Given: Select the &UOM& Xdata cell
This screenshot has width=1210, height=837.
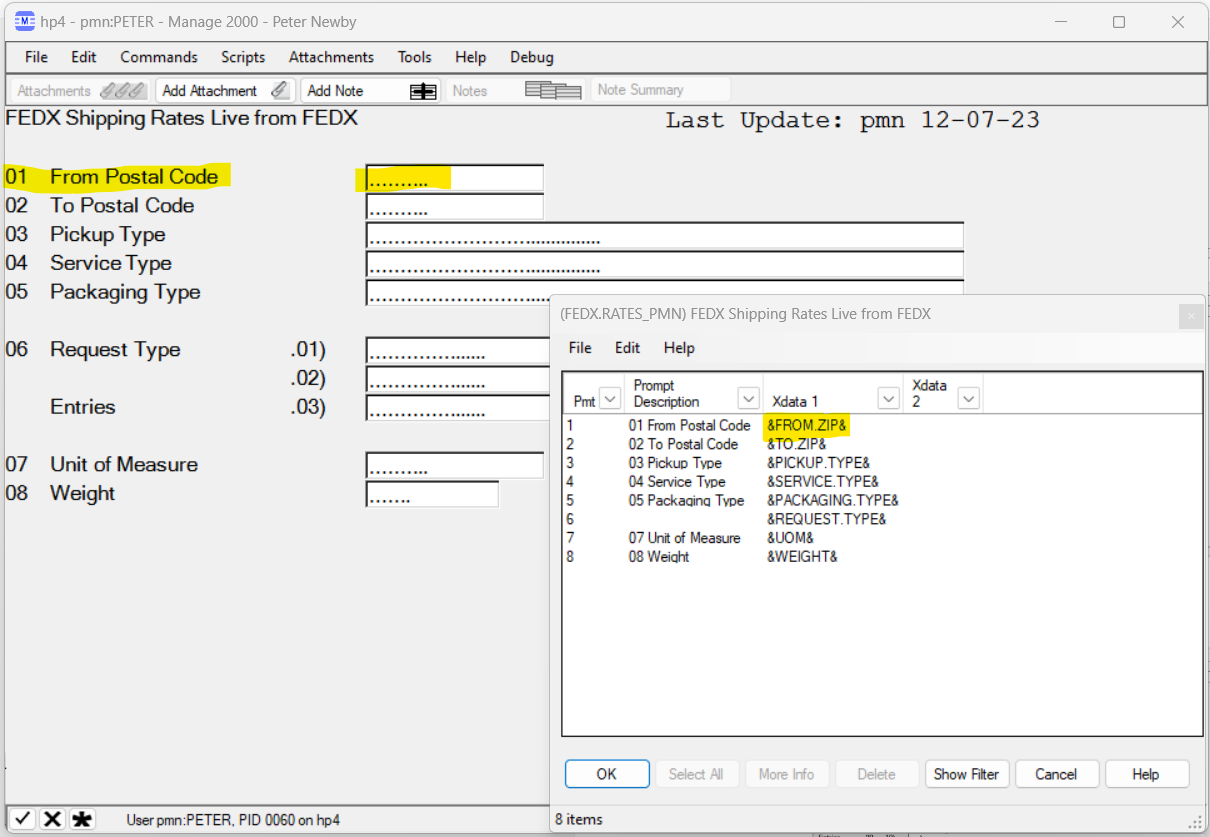Looking at the screenshot, I should pos(790,538).
